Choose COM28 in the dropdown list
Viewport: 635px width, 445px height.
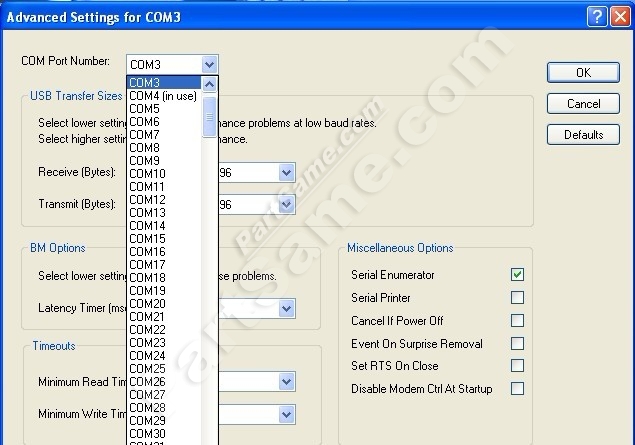(164, 407)
